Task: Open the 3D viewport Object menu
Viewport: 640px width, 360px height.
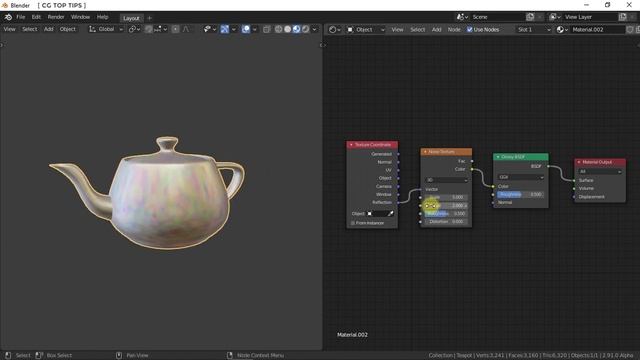Action: coord(68,29)
